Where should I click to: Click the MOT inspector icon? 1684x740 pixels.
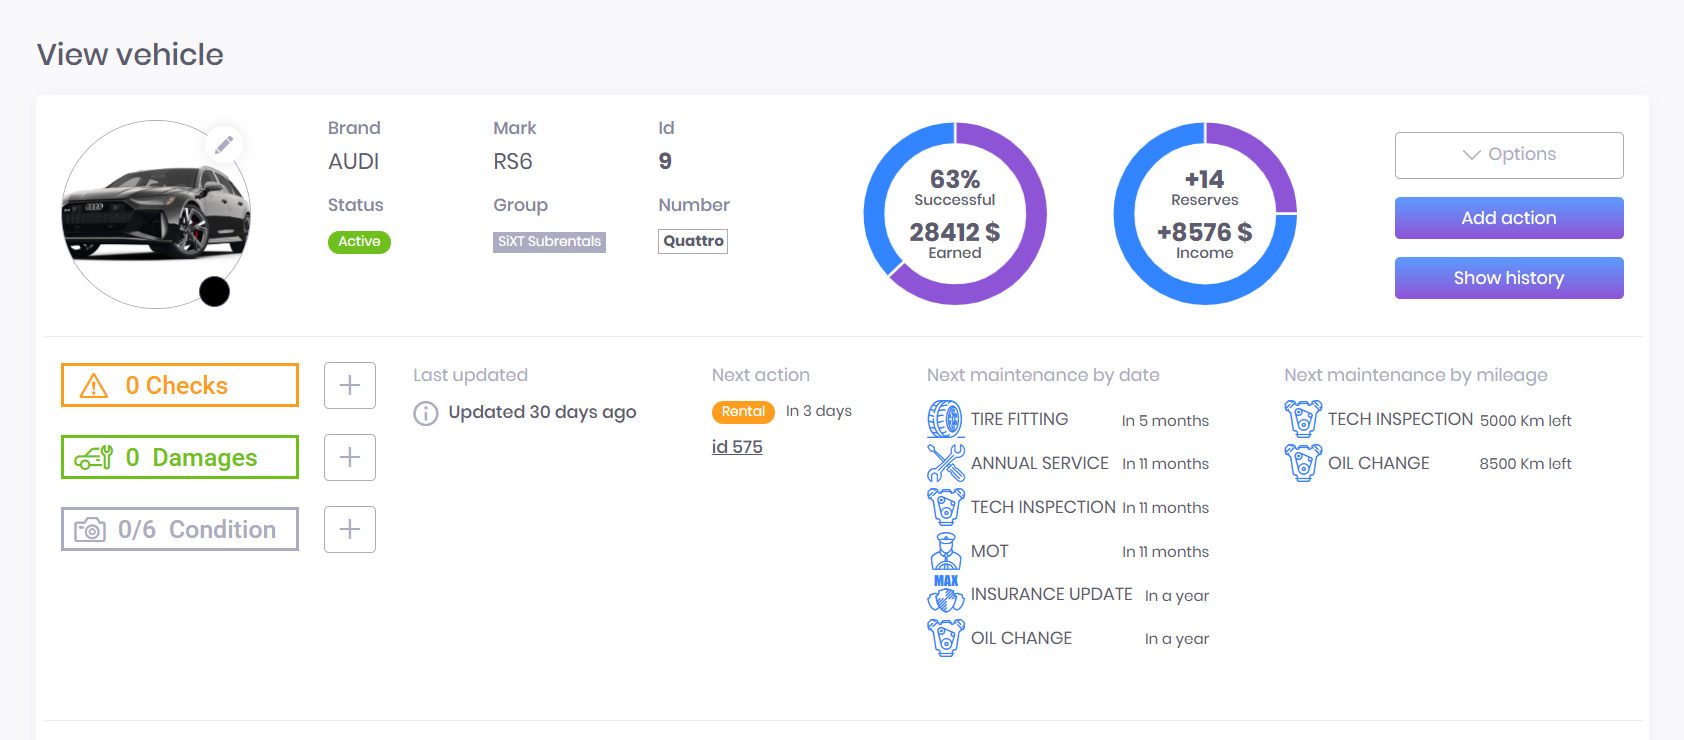coord(945,551)
